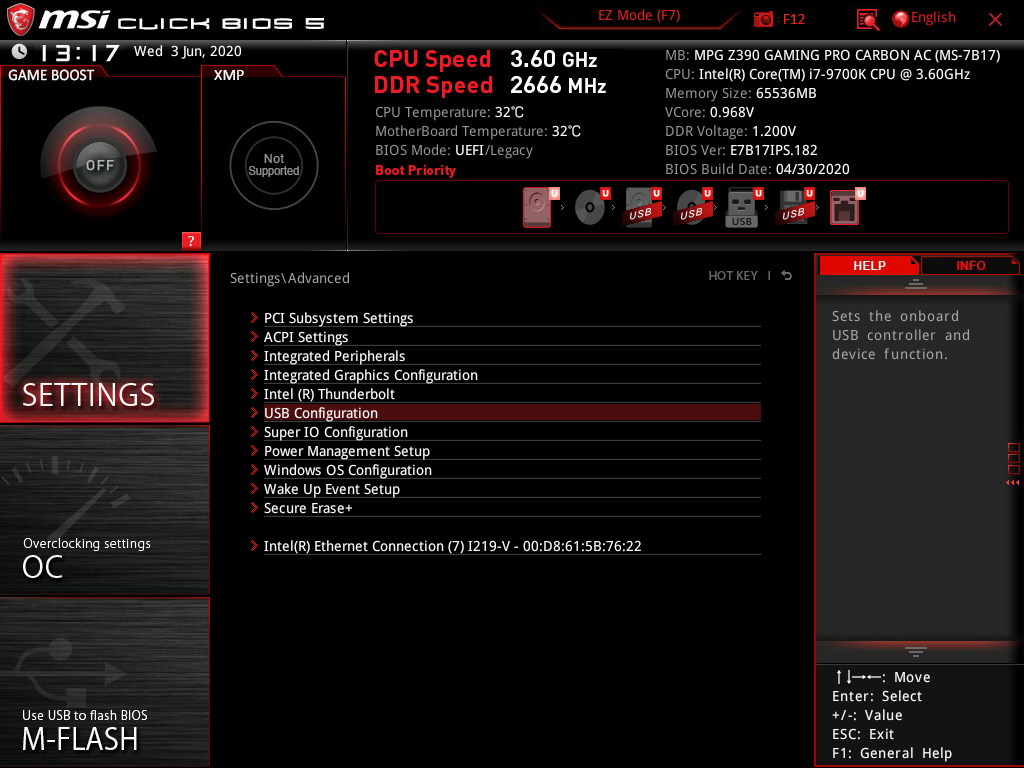Switch to the HELP tab
This screenshot has width=1024, height=768.
[x=869, y=265]
